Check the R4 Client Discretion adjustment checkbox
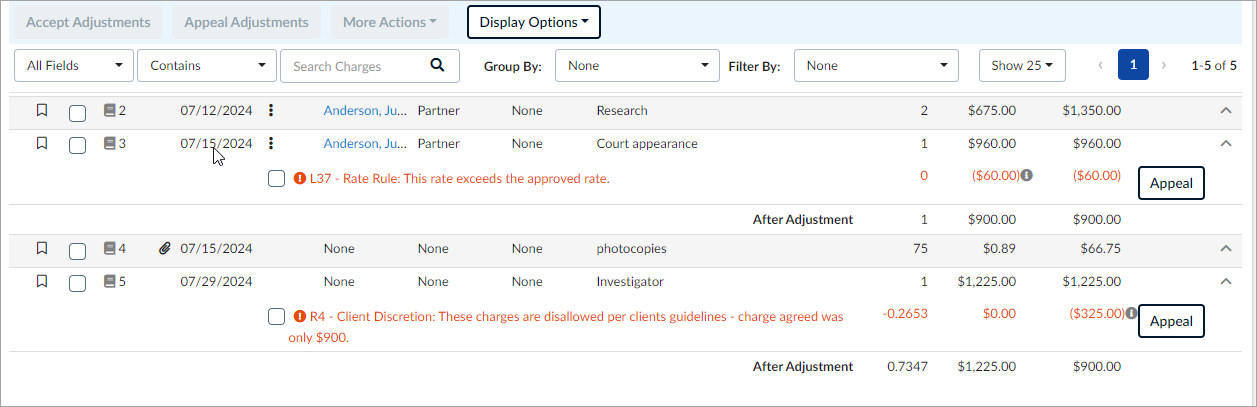This screenshot has height=407, width=1257. pyautogui.click(x=277, y=317)
